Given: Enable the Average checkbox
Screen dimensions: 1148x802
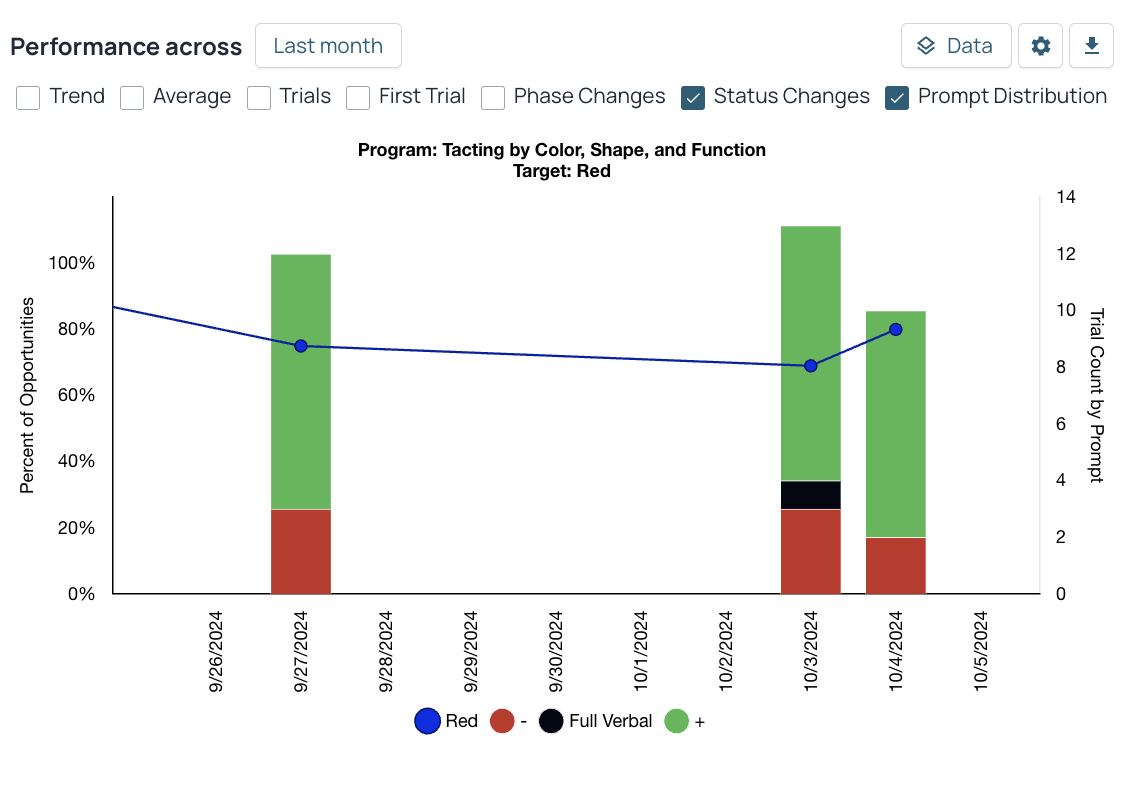Looking at the screenshot, I should 132,97.
